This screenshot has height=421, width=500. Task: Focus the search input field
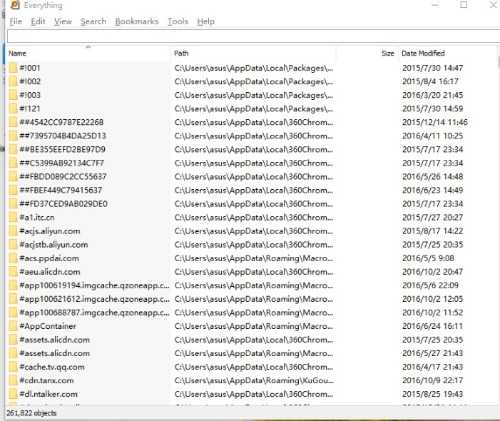tap(253, 36)
